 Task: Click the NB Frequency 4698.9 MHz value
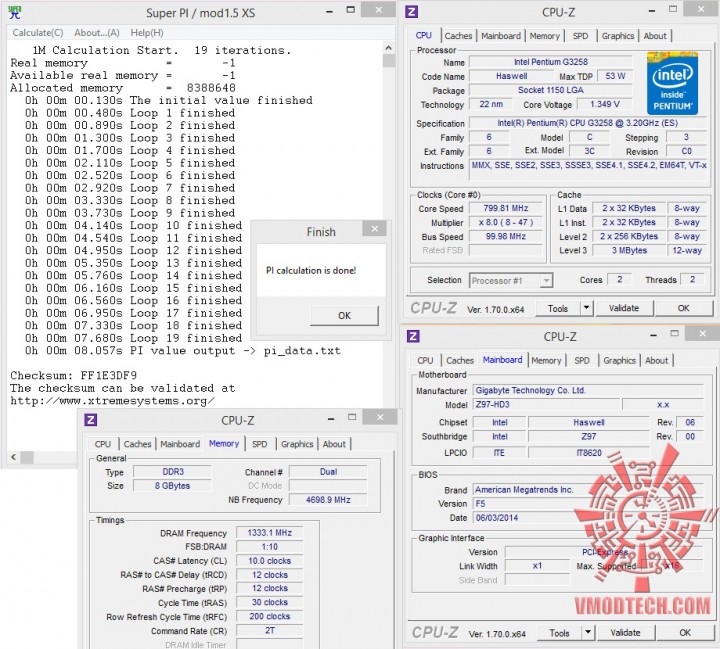[x=328, y=500]
